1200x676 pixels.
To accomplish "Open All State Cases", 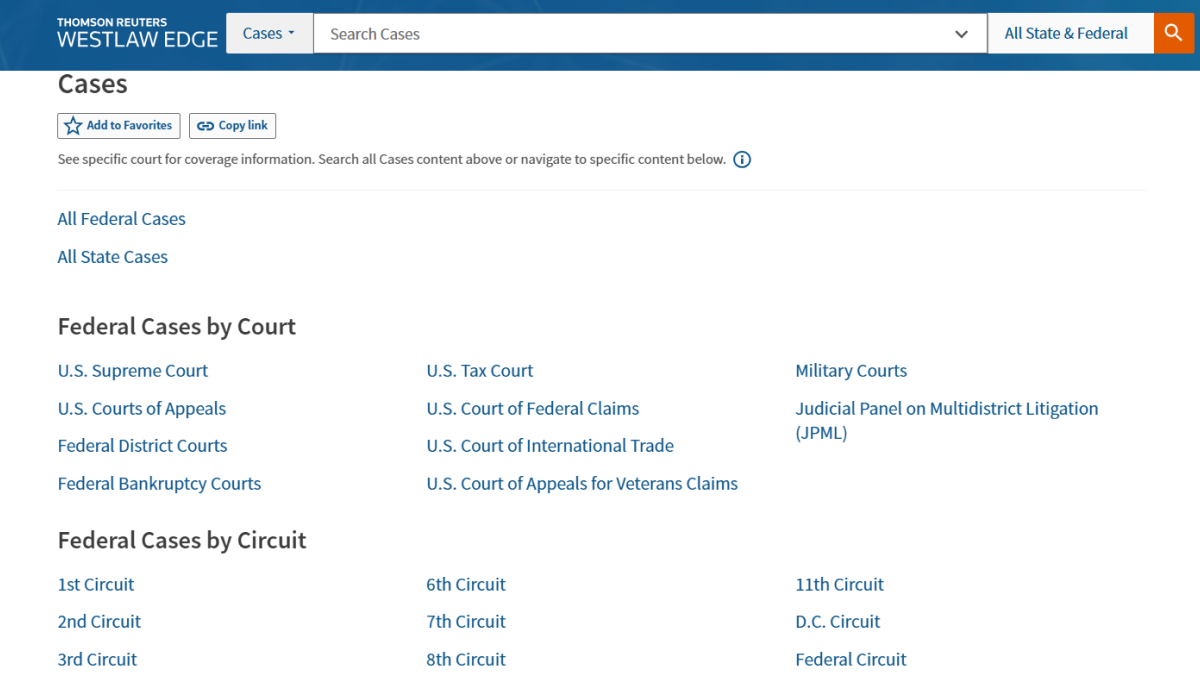I will (113, 257).
